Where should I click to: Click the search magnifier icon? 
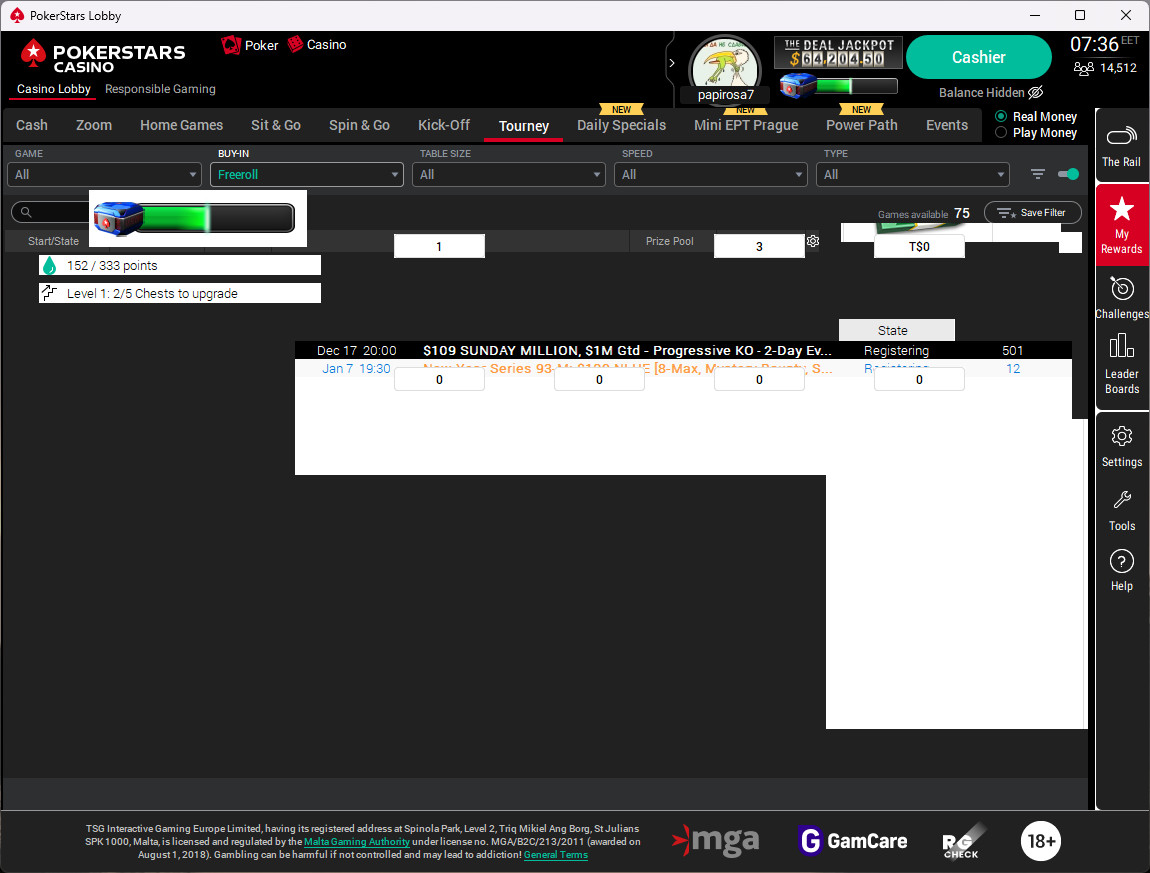26,212
